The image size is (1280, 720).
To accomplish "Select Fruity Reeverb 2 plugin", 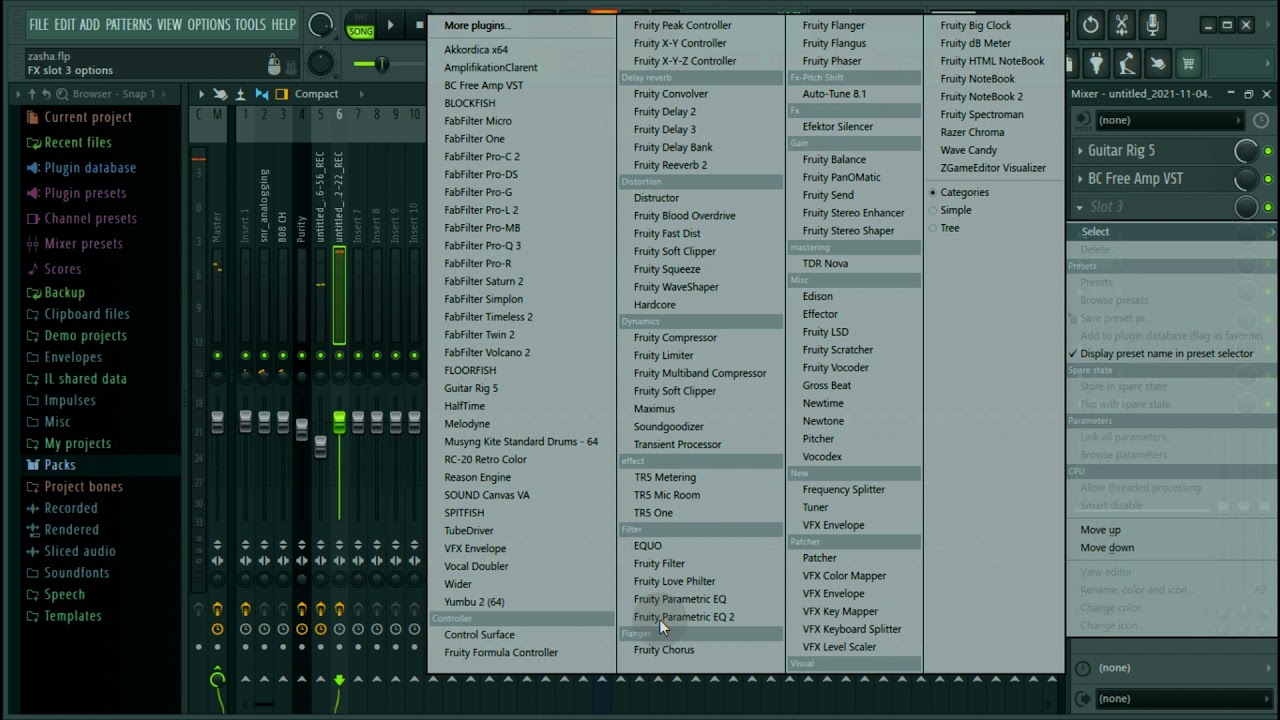I will [x=670, y=165].
